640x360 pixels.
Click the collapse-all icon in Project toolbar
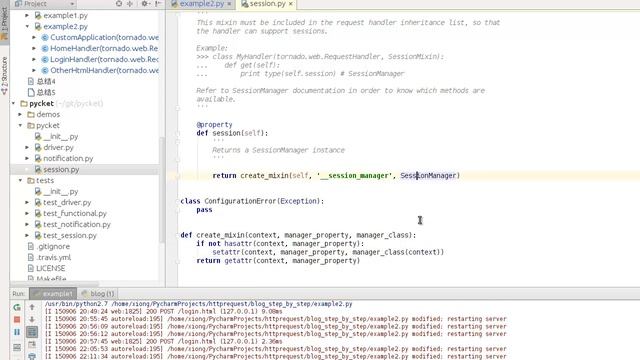tap(130, 4)
